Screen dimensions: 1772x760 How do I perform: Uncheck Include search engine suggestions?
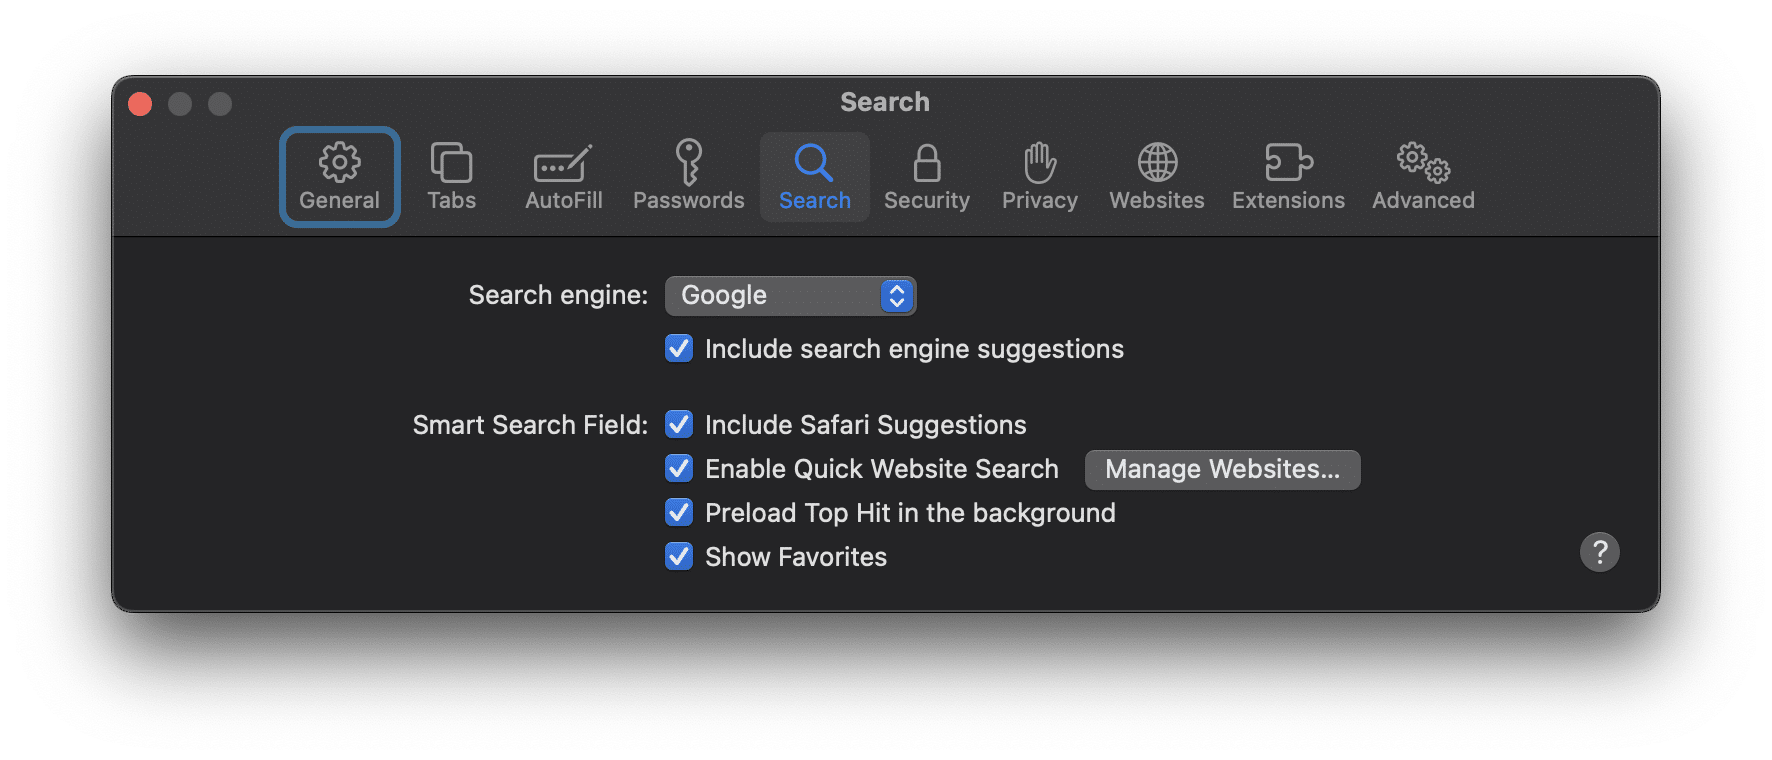pyautogui.click(x=679, y=348)
